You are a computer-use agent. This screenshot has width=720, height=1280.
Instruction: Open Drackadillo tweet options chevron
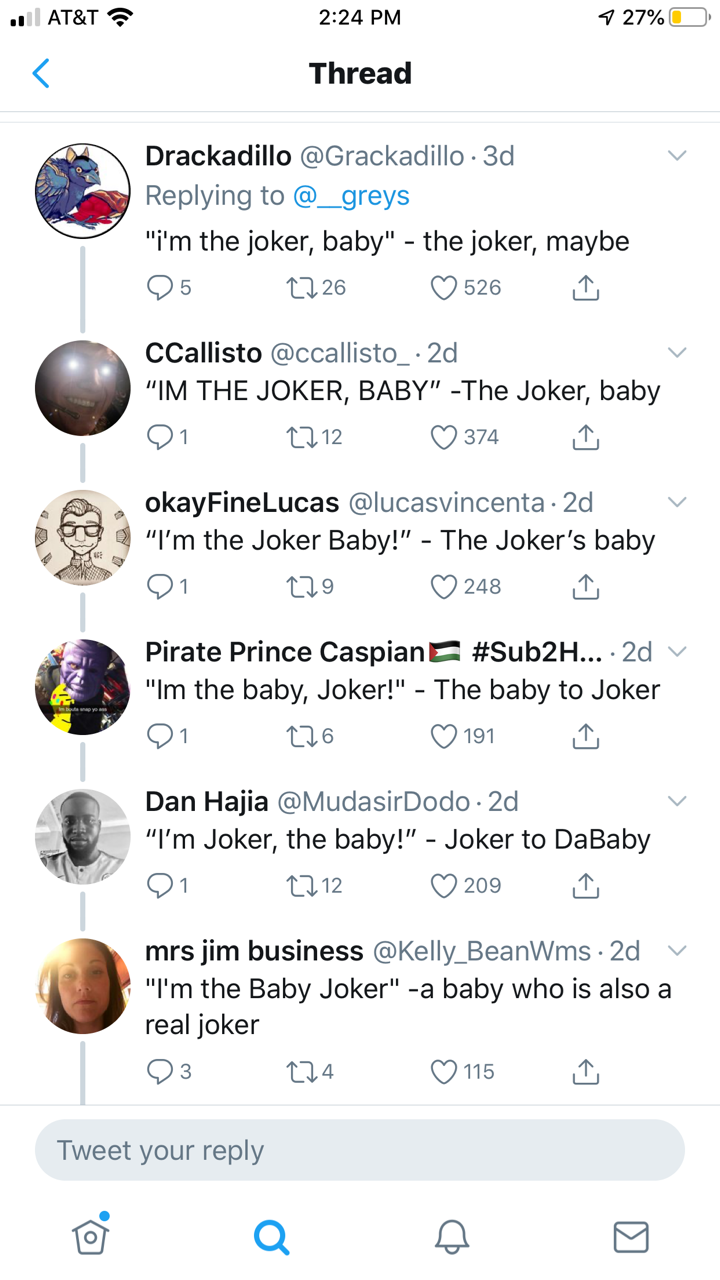[x=677, y=156]
